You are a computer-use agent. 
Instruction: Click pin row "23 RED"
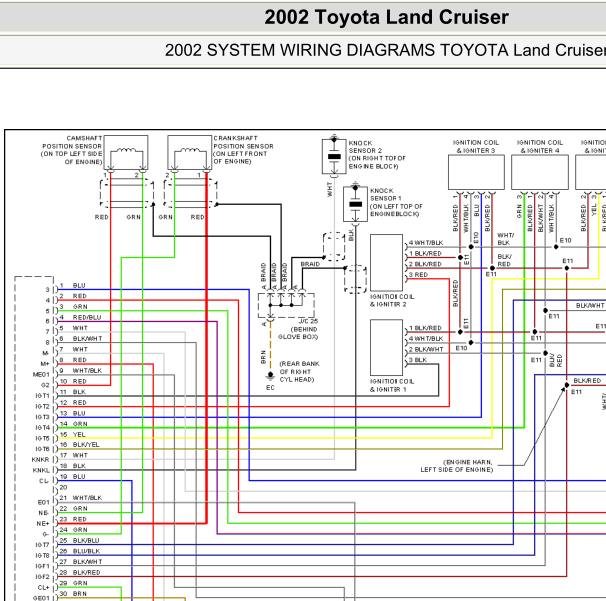point(73,519)
